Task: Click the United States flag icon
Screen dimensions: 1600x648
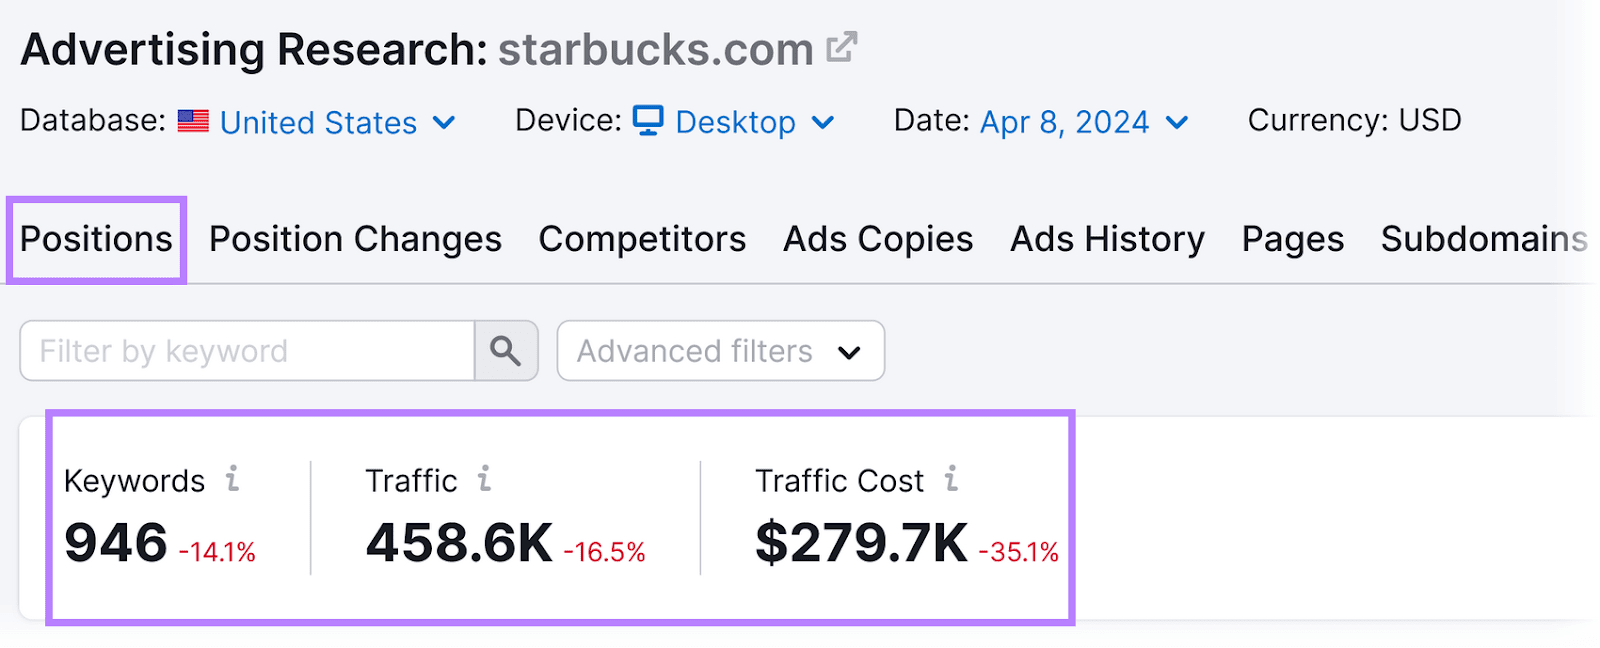Action: point(193,121)
